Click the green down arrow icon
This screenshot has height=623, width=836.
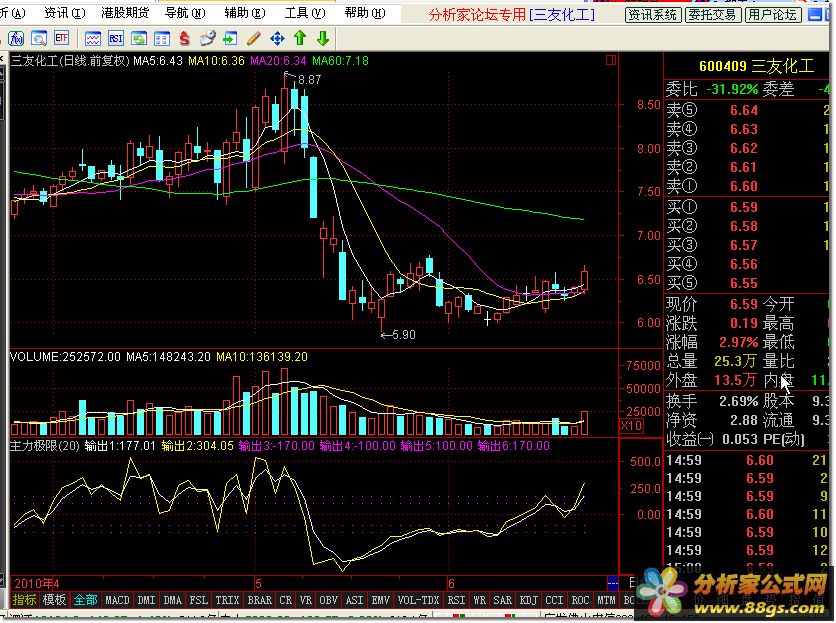pyautogui.click(x=323, y=38)
